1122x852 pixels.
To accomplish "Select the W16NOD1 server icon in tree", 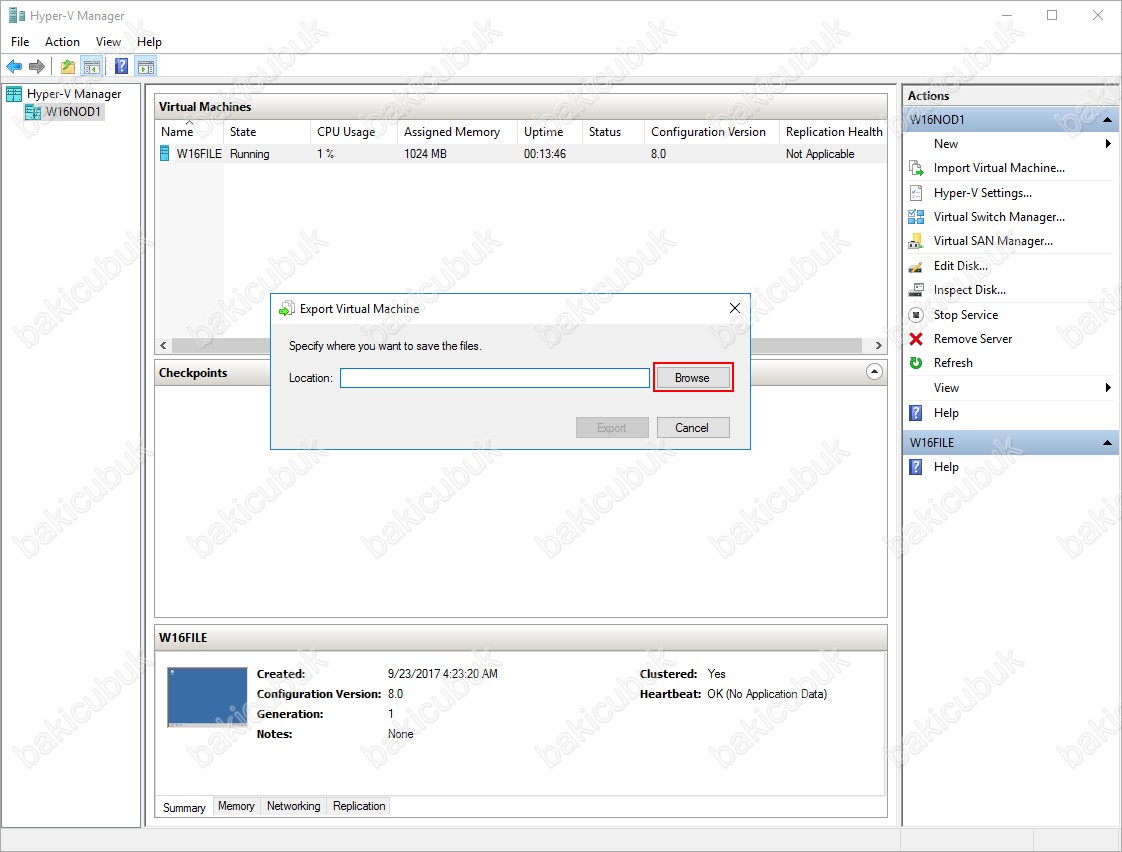I will (x=32, y=112).
